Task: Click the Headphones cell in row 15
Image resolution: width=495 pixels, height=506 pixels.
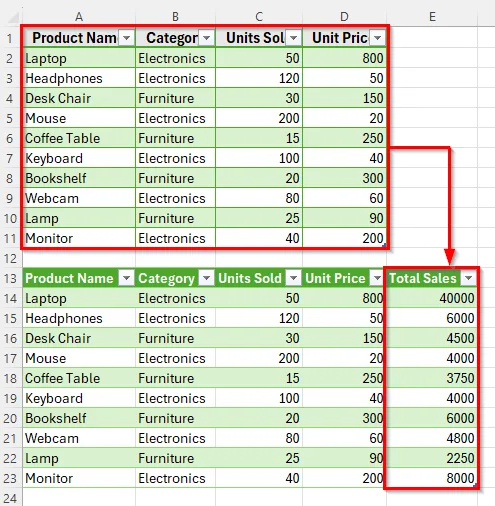Action: [x=79, y=318]
